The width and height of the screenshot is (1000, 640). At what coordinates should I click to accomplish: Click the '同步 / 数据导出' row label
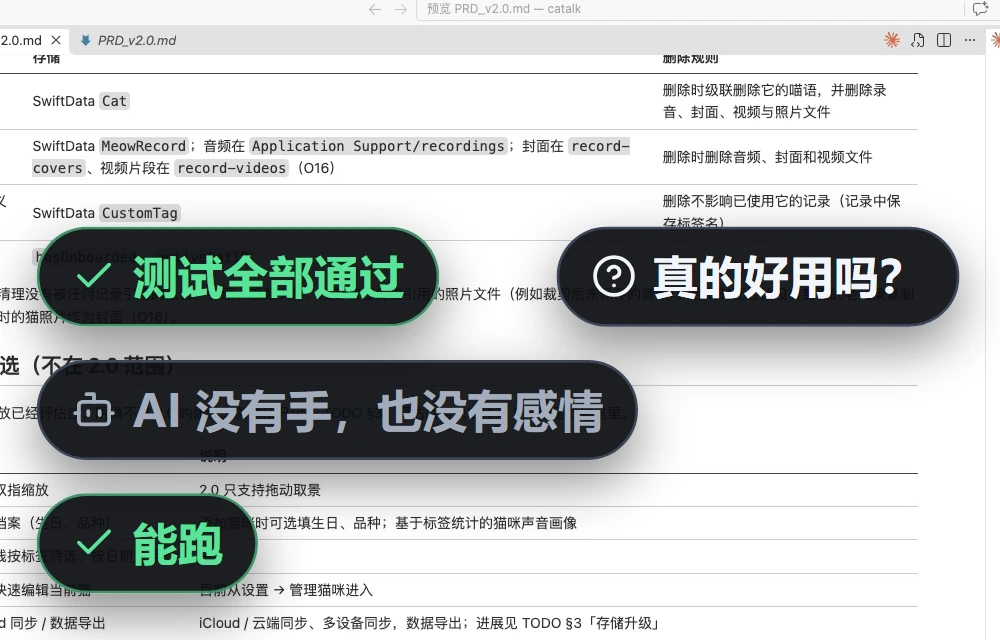click(57, 623)
